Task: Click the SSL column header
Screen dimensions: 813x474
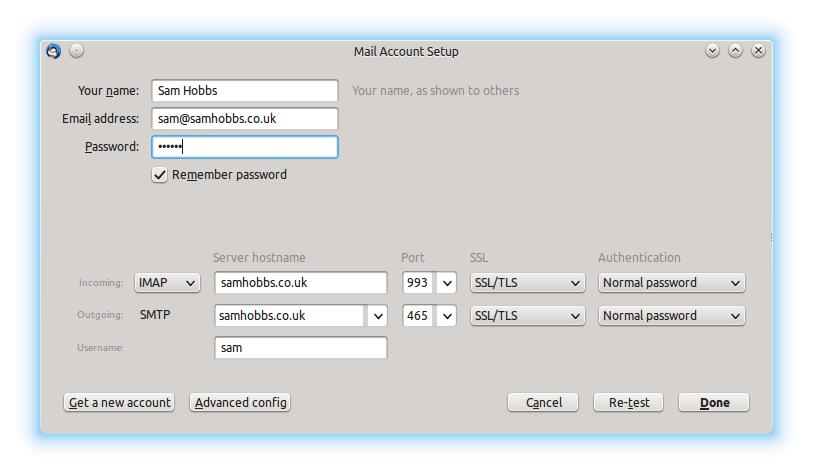Action: (479, 258)
